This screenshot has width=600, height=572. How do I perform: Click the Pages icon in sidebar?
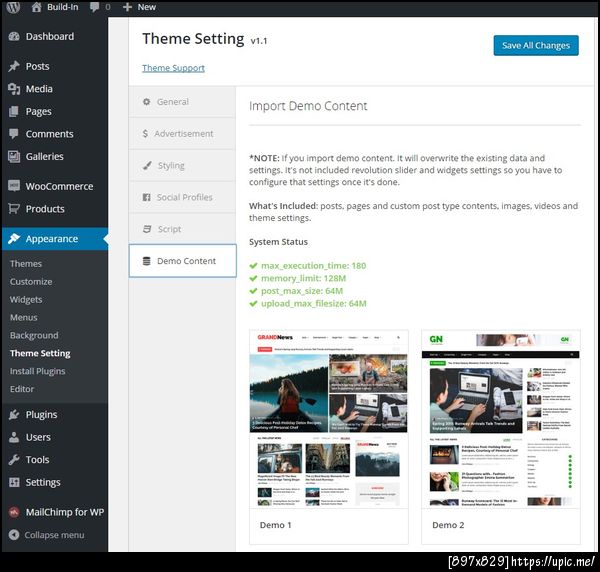point(14,111)
